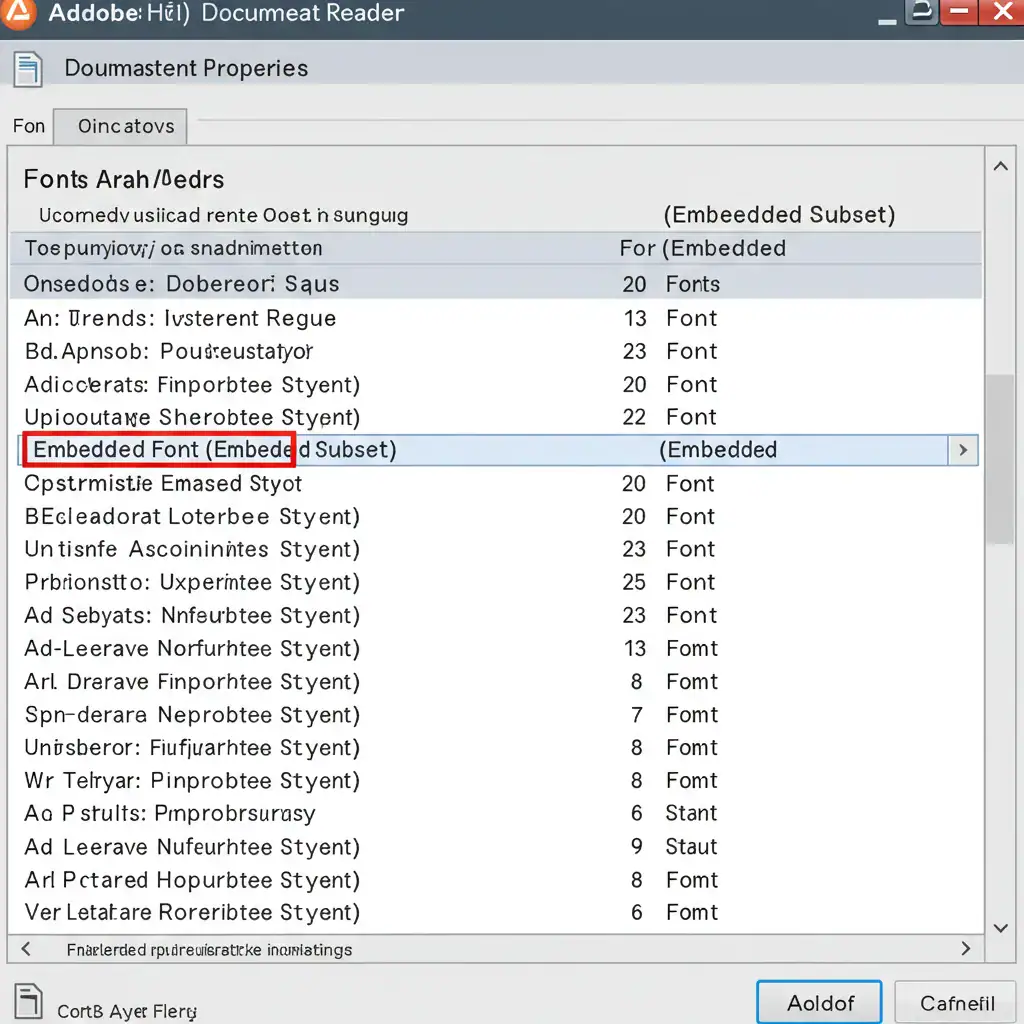The height and width of the screenshot is (1024, 1024).
Task: Click the vertical scrollbar down arrow
Action: tap(1000, 928)
